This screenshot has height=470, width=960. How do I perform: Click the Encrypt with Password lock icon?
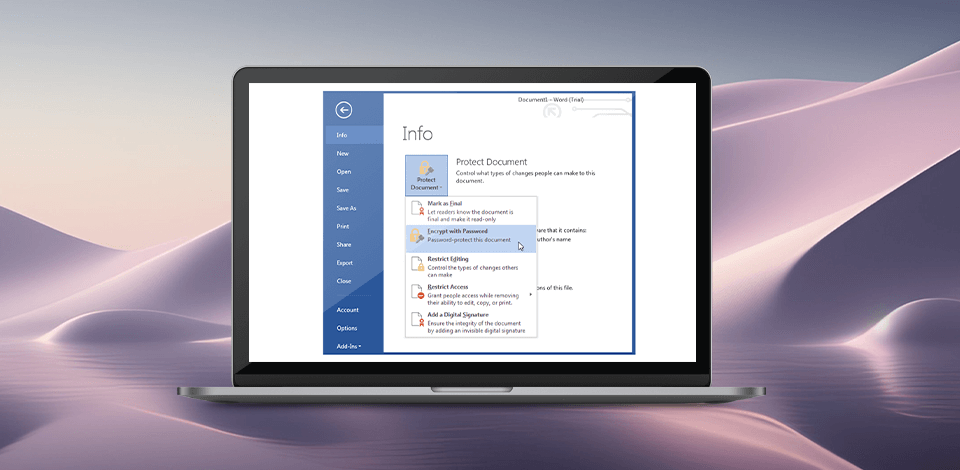(x=418, y=236)
